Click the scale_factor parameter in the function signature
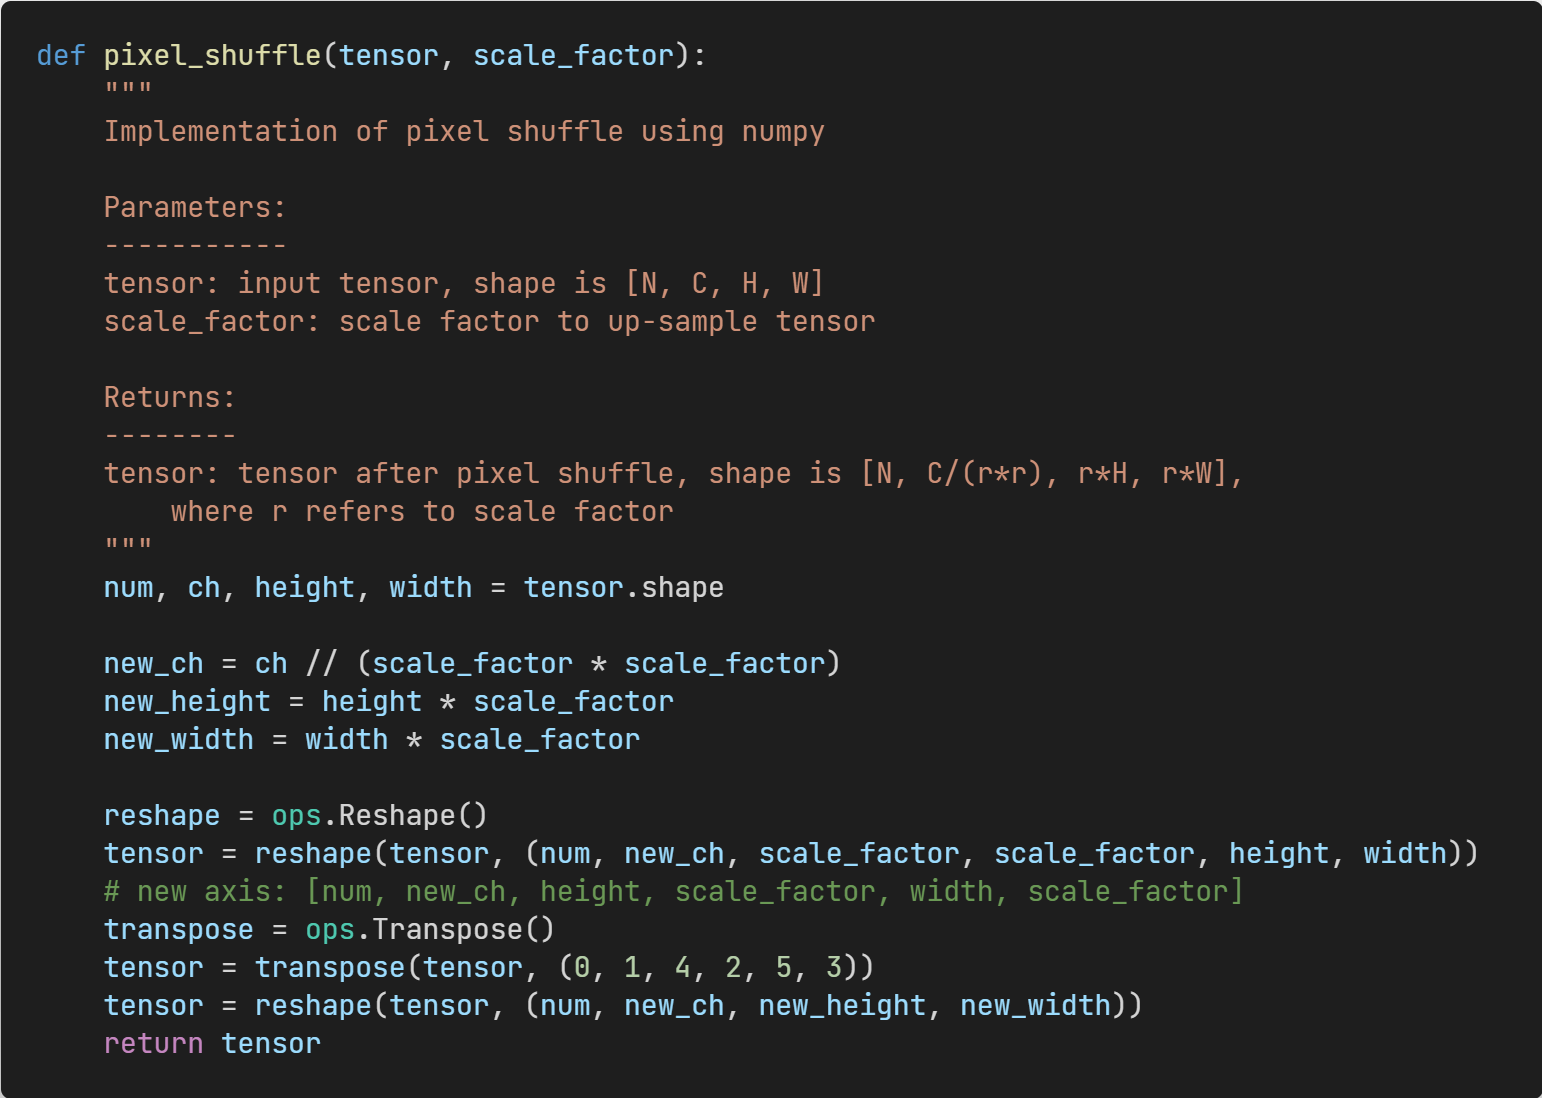Image resolution: width=1542 pixels, height=1098 pixels. point(573,55)
